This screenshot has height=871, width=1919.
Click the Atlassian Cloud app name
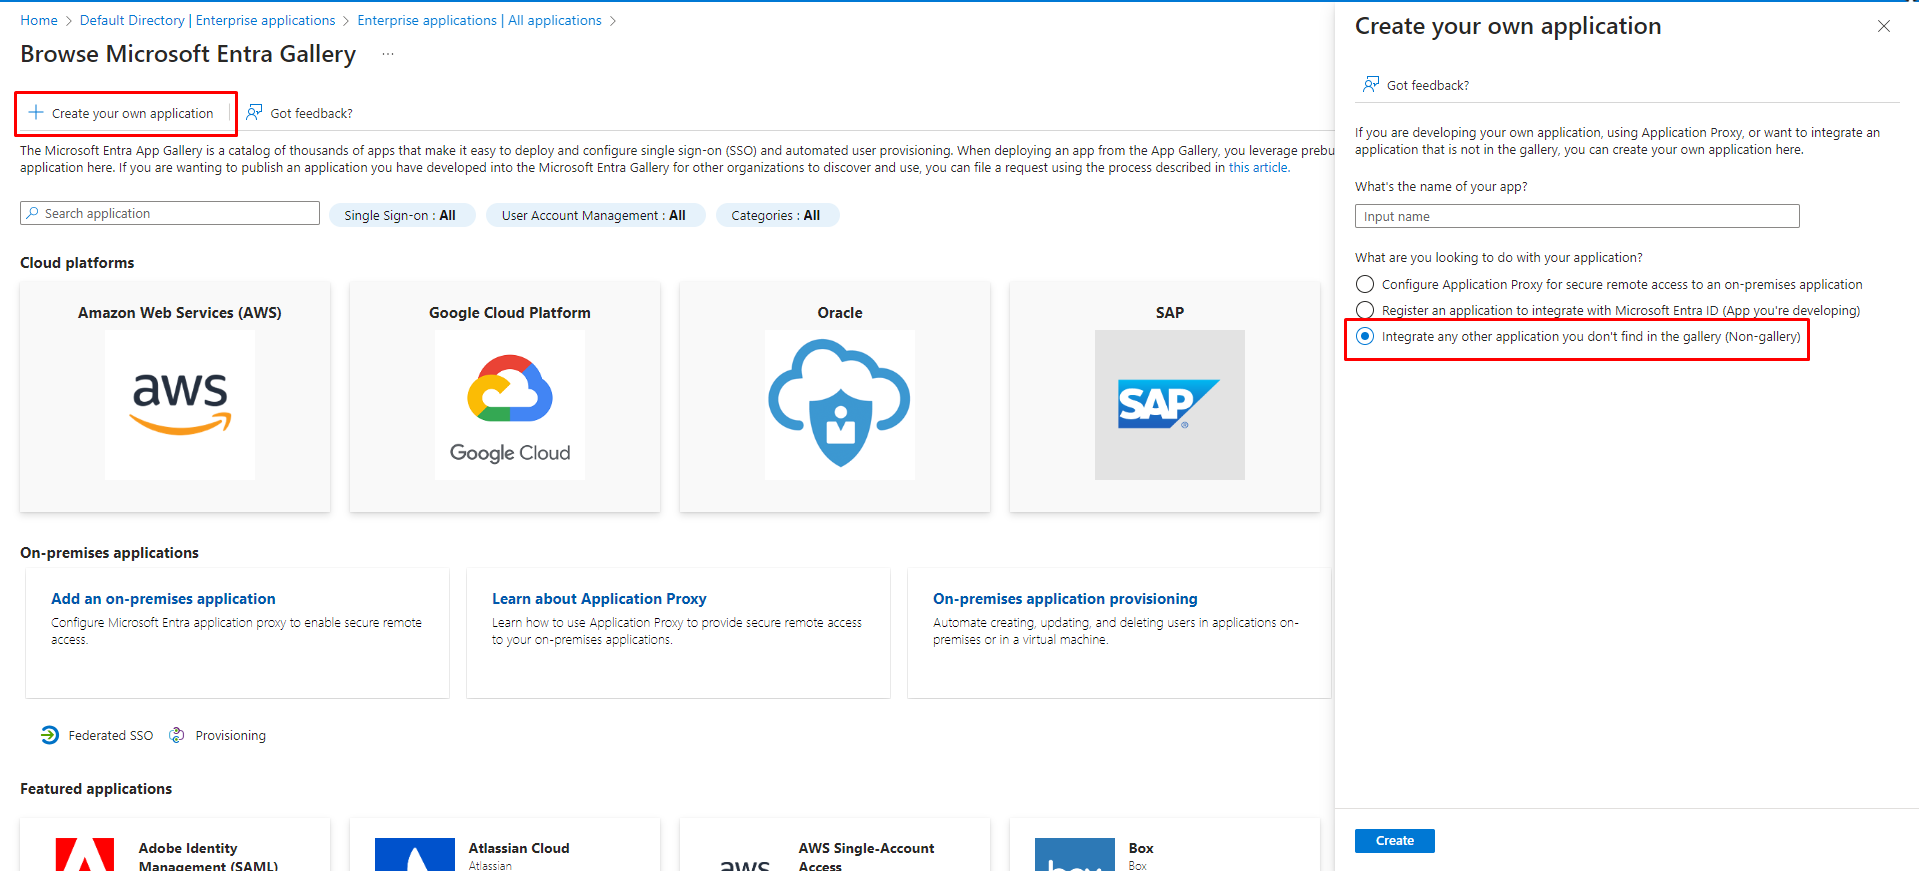point(519,847)
